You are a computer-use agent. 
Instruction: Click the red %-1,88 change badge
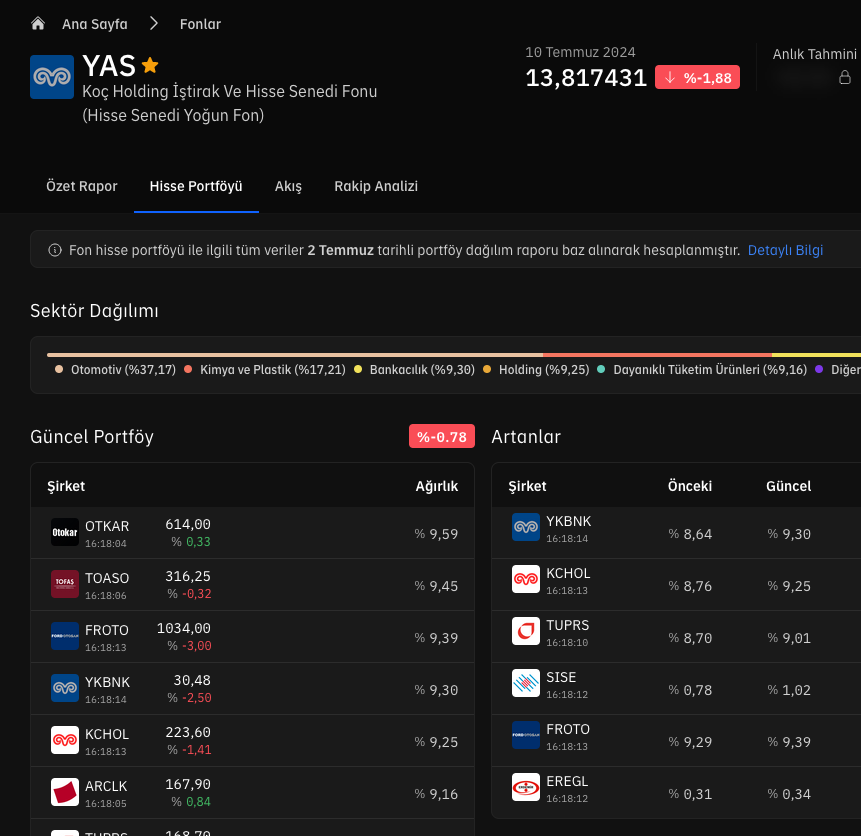coord(697,77)
